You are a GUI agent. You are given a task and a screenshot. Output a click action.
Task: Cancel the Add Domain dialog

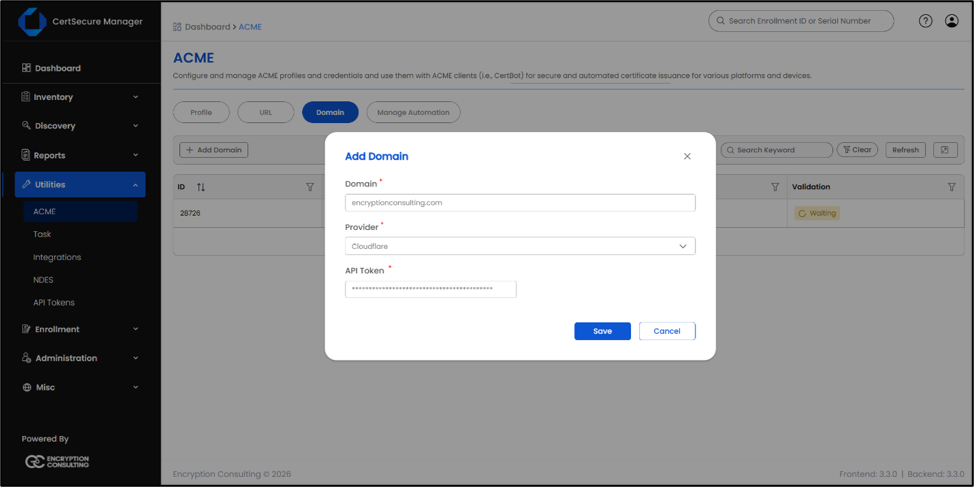pos(667,331)
